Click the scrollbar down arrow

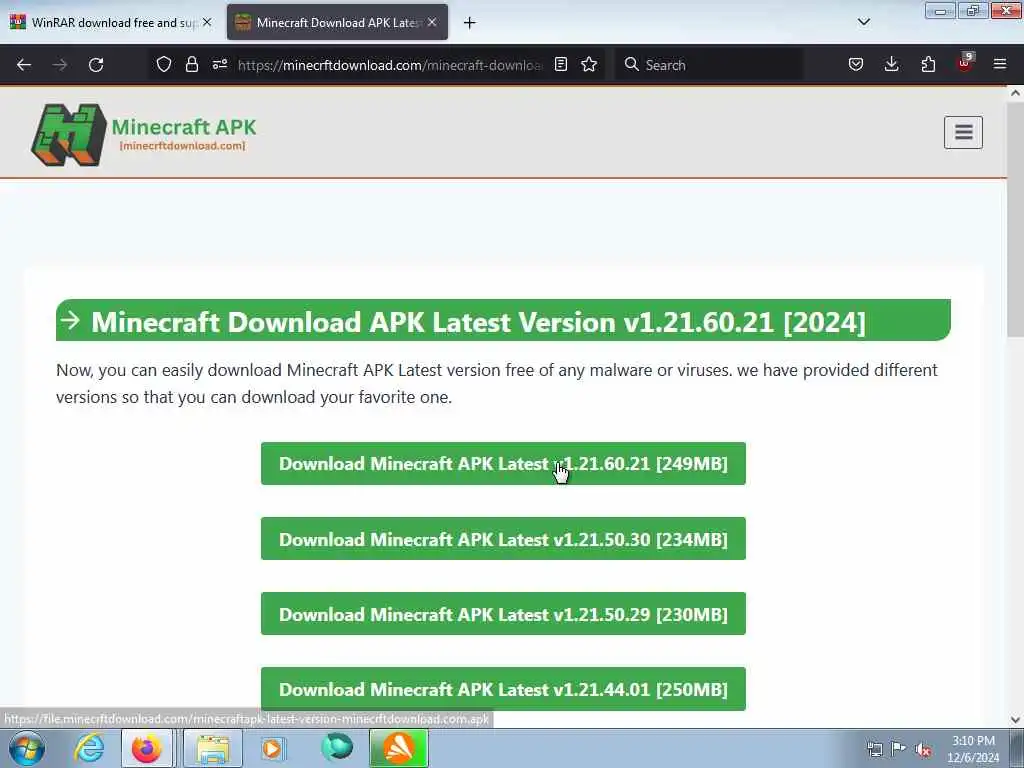1015,720
